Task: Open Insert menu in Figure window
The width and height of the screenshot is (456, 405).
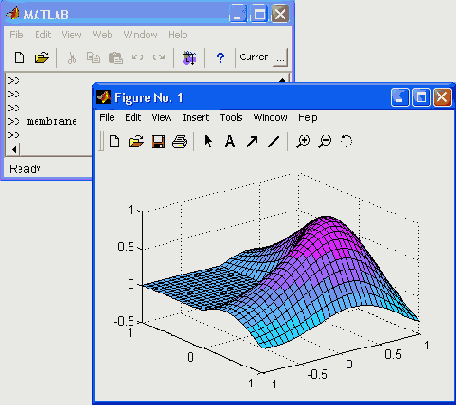Action: click(196, 117)
